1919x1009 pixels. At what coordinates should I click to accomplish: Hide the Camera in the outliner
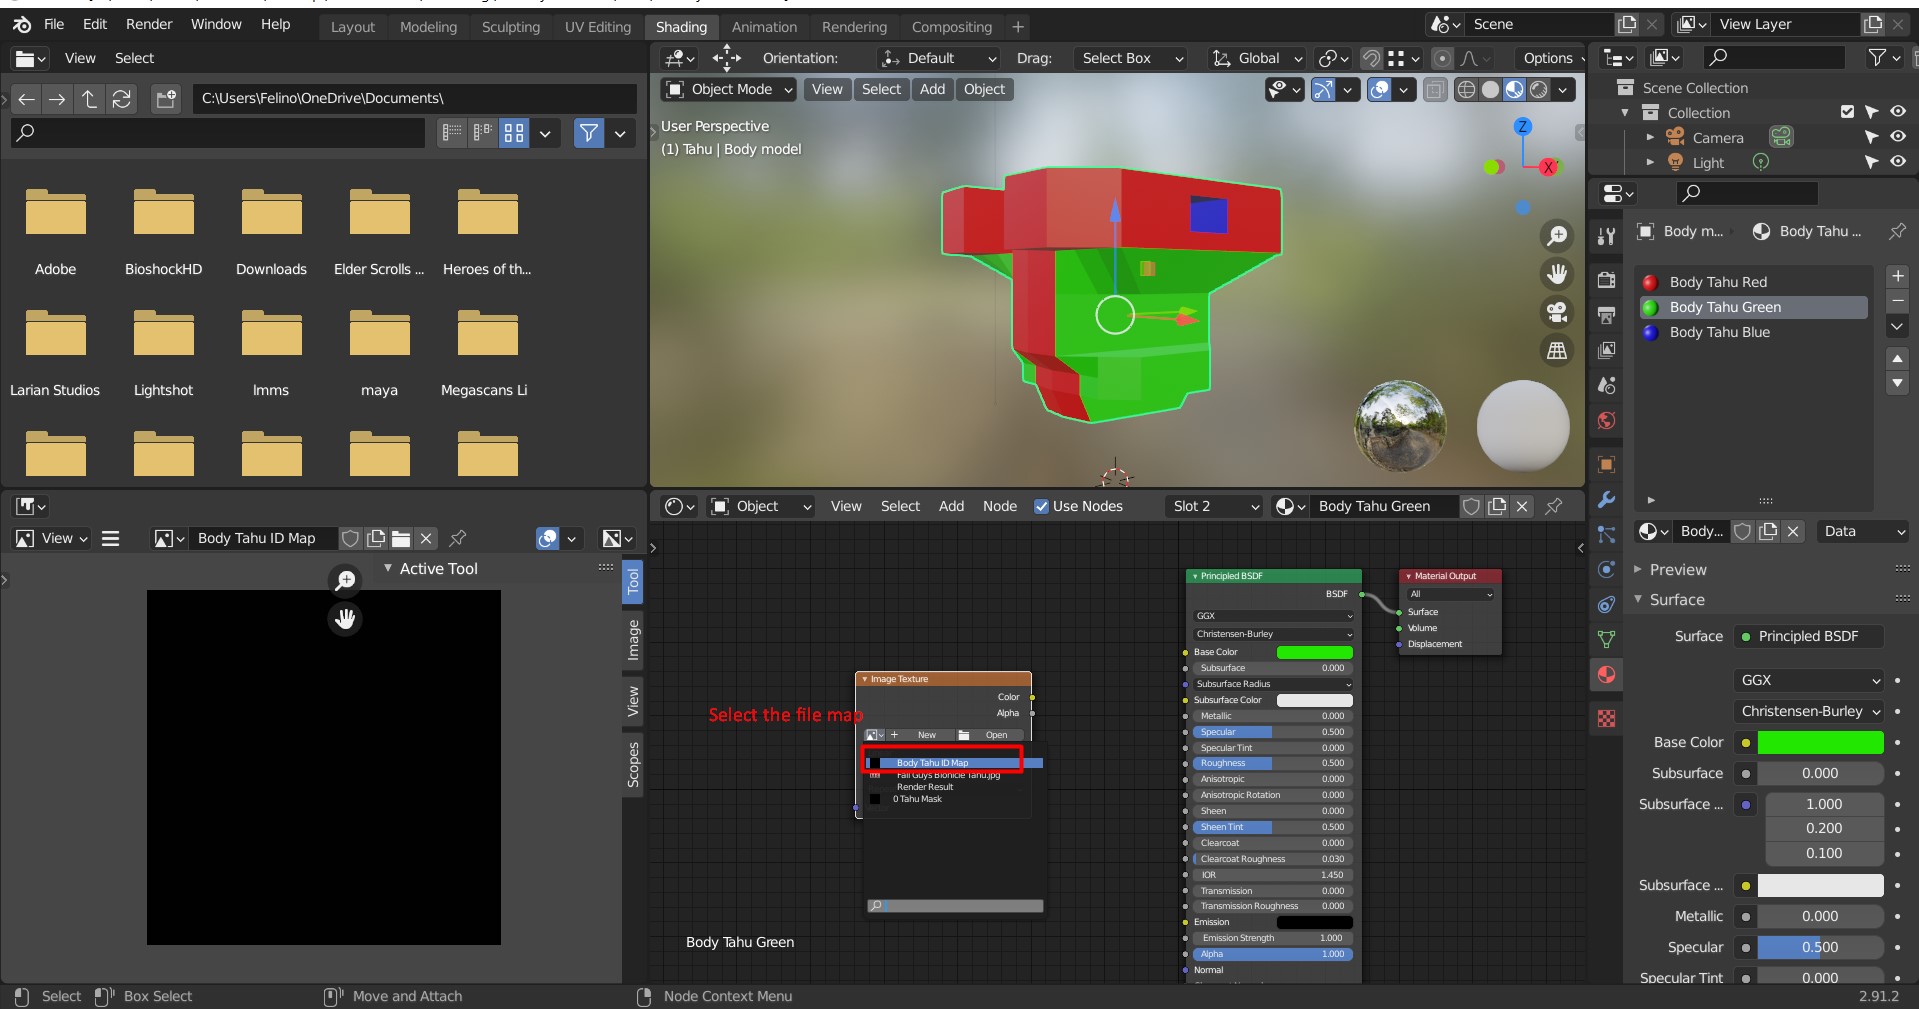(x=1897, y=137)
